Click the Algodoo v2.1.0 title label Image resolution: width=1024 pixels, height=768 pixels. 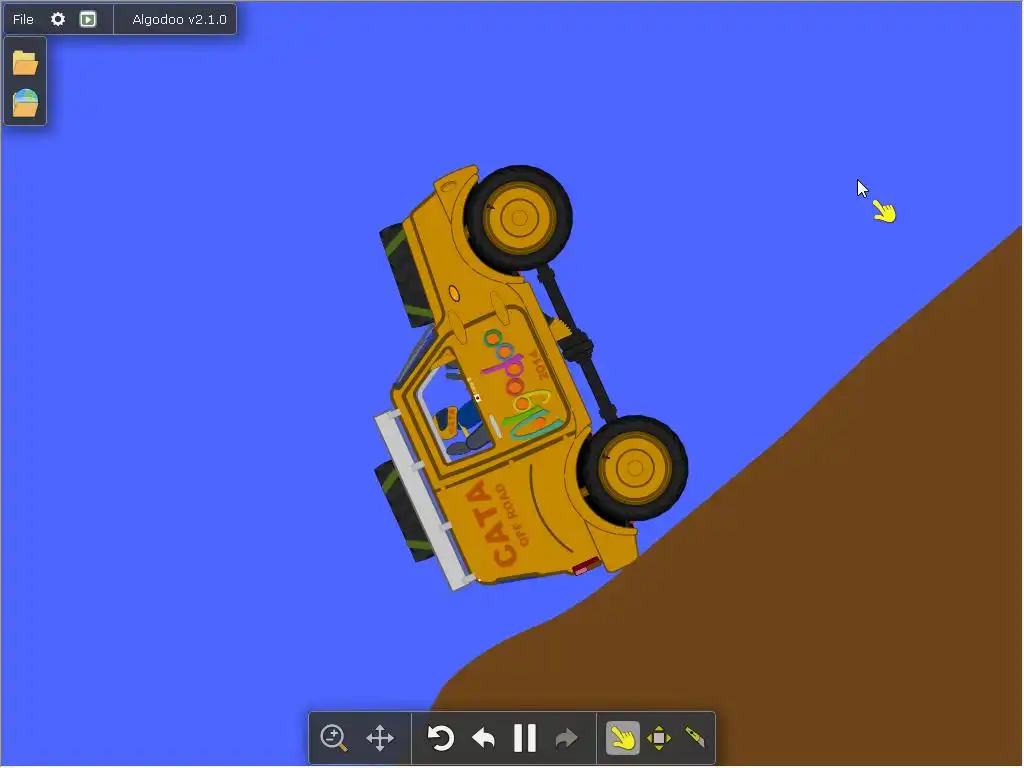coord(179,19)
